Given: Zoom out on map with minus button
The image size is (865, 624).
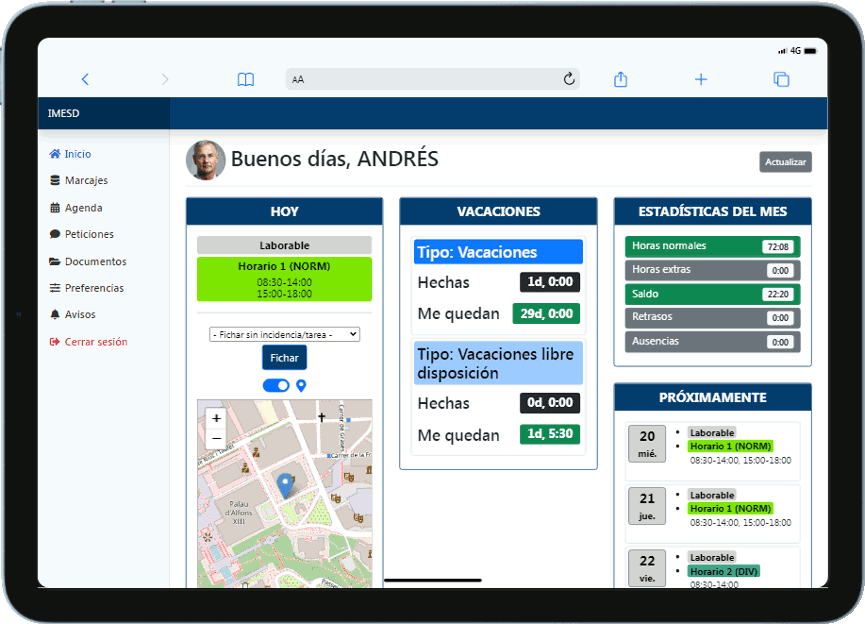Looking at the screenshot, I should click(217, 438).
